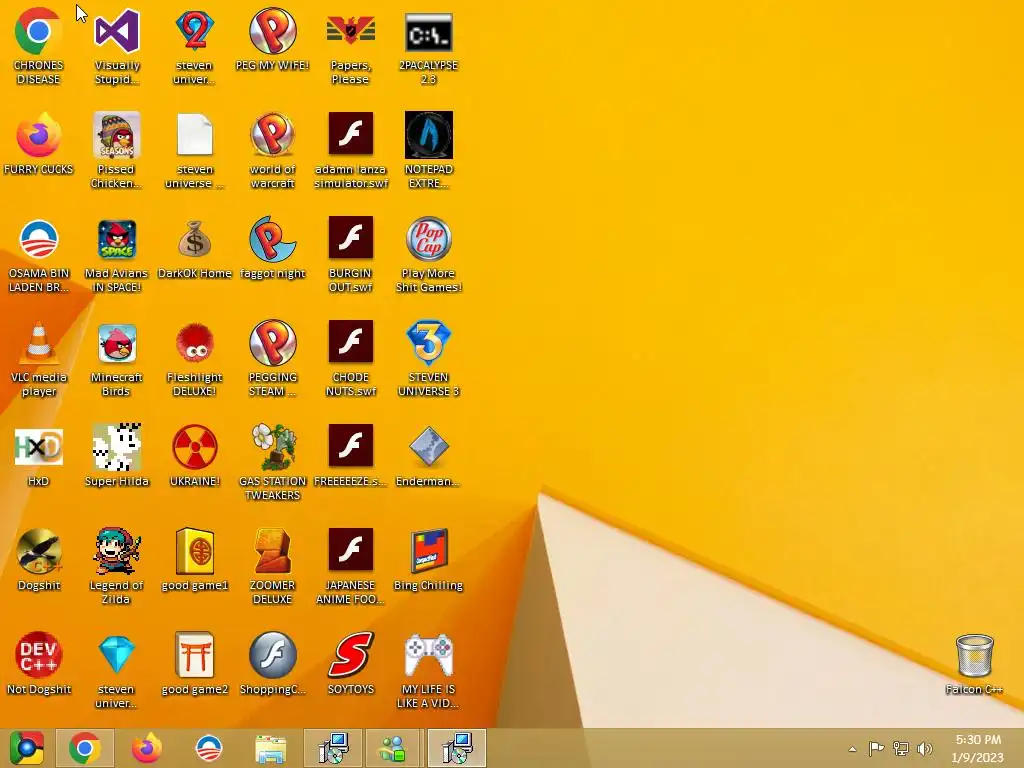Open the SOYTOYS desktop icon

[x=351, y=664]
